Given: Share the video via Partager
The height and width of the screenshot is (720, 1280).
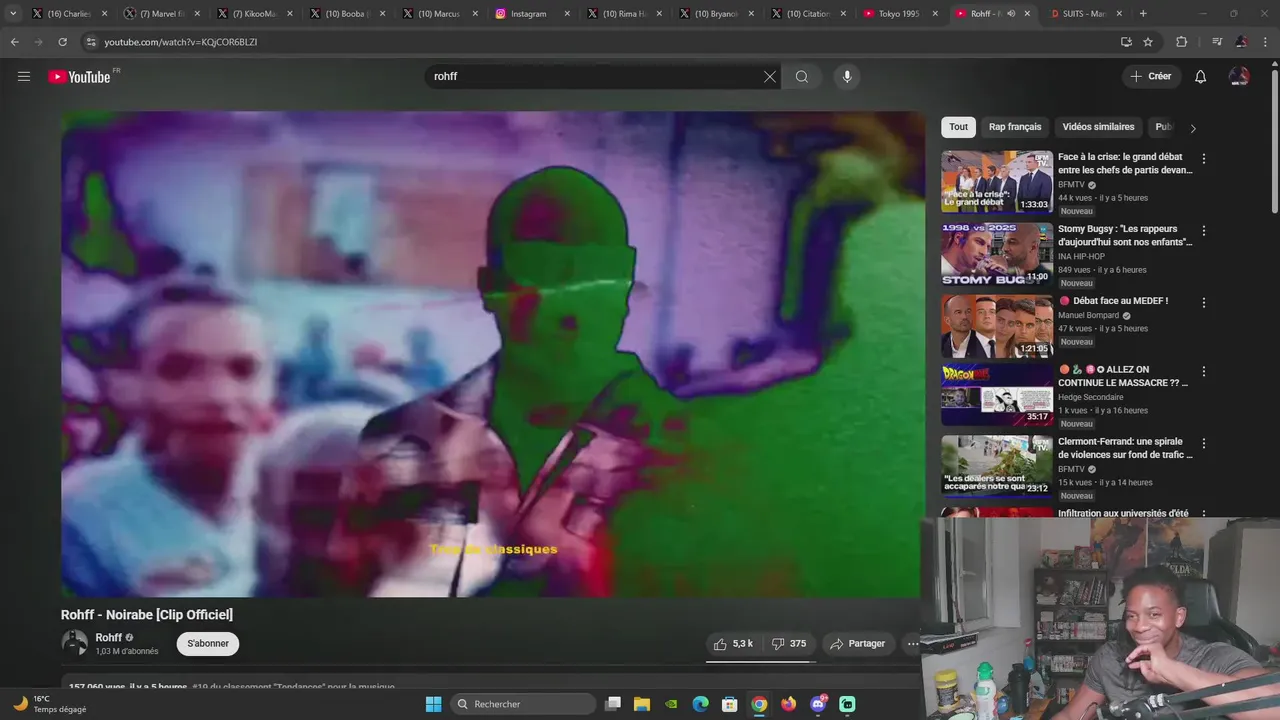Looking at the screenshot, I should click(x=858, y=644).
